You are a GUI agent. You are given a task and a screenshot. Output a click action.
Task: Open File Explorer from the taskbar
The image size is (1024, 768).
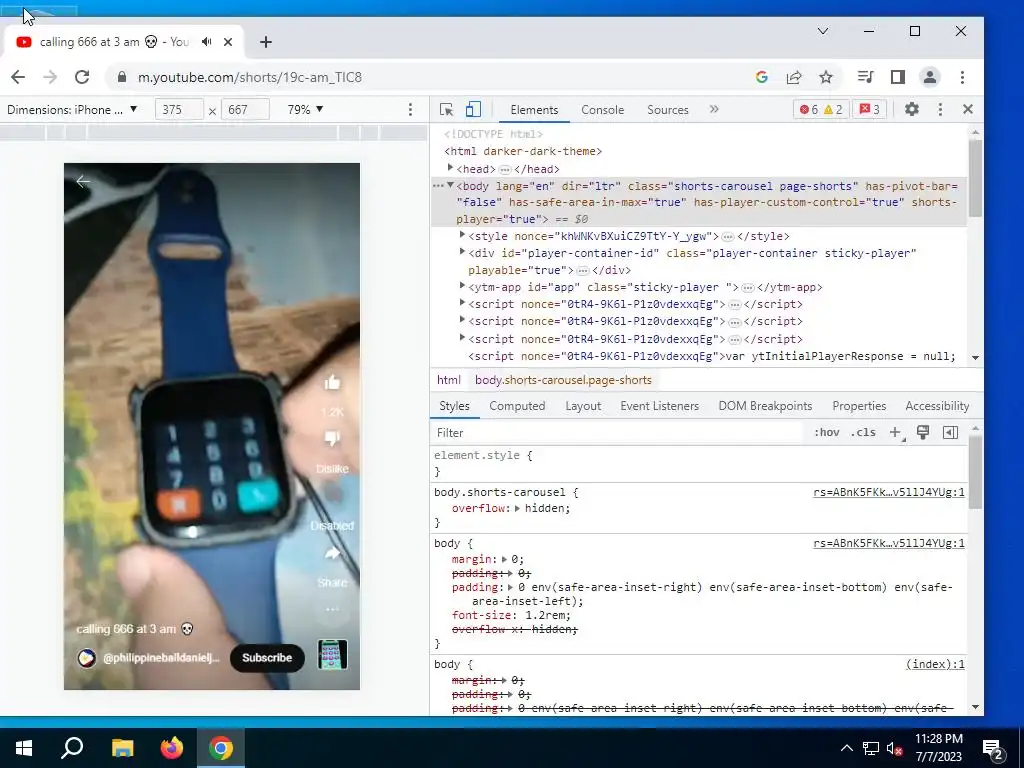point(122,748)
